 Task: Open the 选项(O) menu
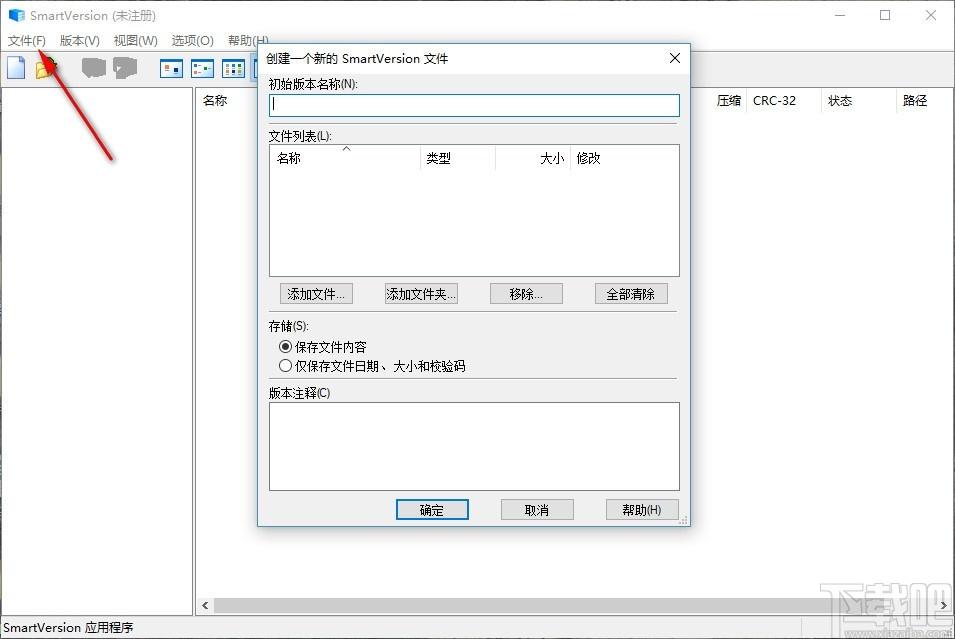pyautogui.click(x=192, y=40)
